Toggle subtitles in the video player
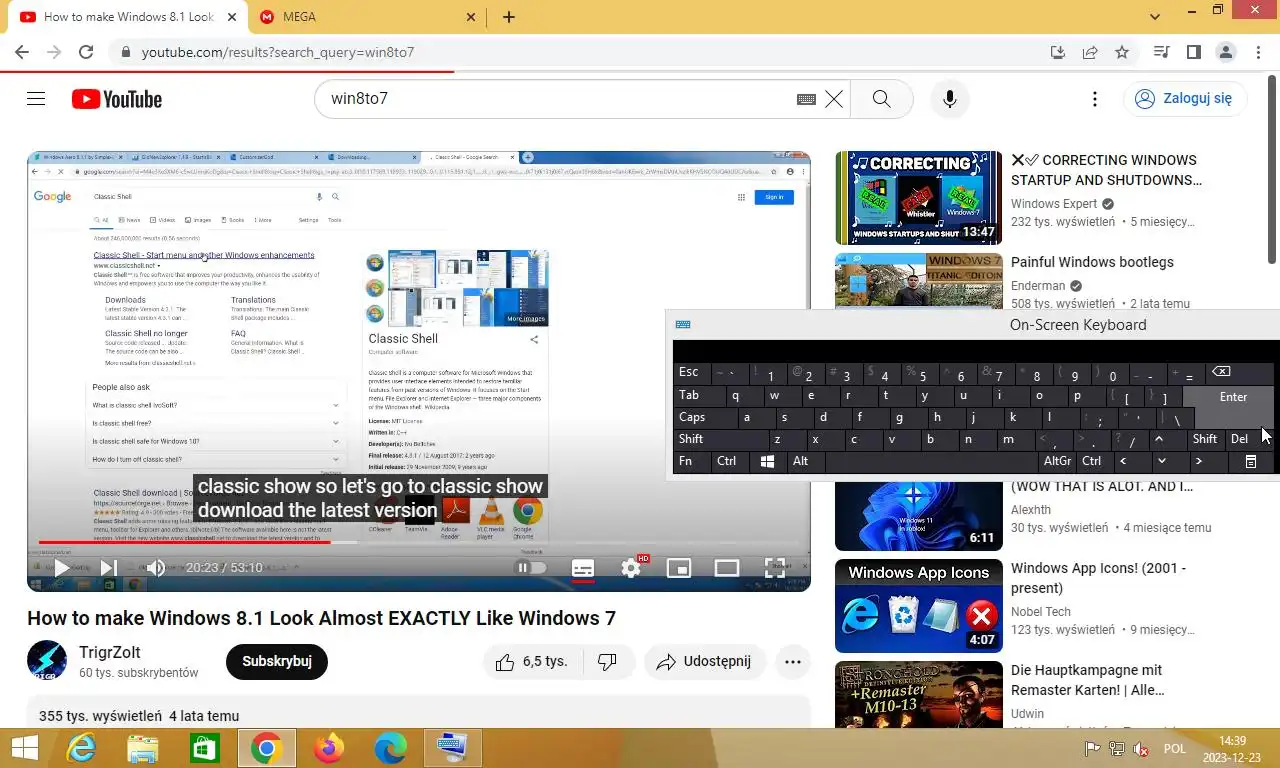This screenshot has height=768, width=1280. pyautogui.click(x=583, y=568)
